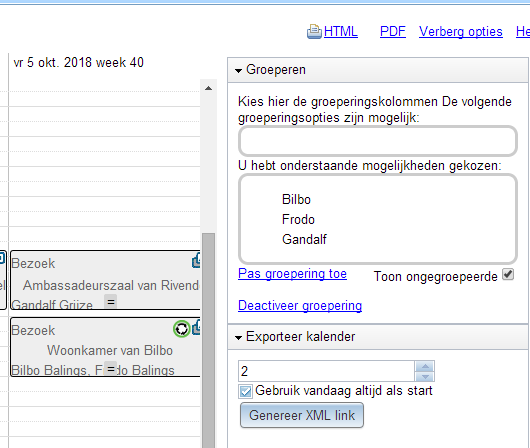530x448 pixels.
Task: Click the date header vr 5 okt. 2018
Action: (78, 63)
